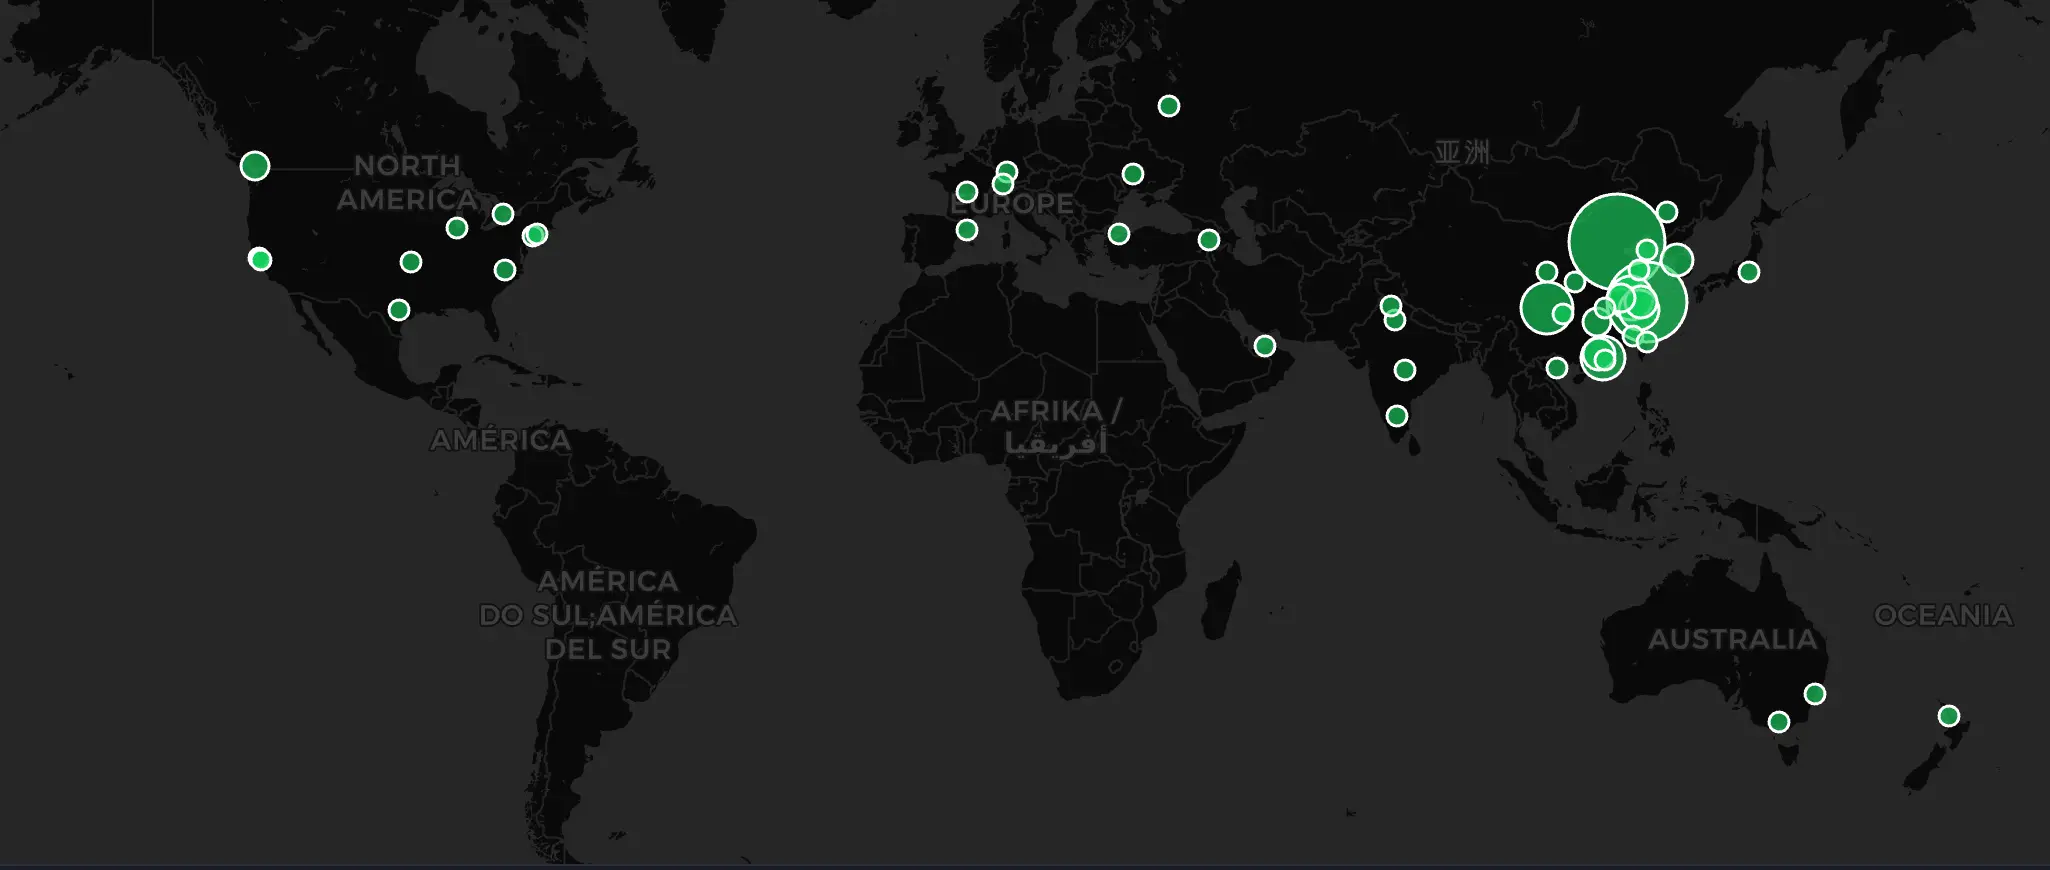Click the marker near the Caucasus east of Turkey

coord(1209,240)
